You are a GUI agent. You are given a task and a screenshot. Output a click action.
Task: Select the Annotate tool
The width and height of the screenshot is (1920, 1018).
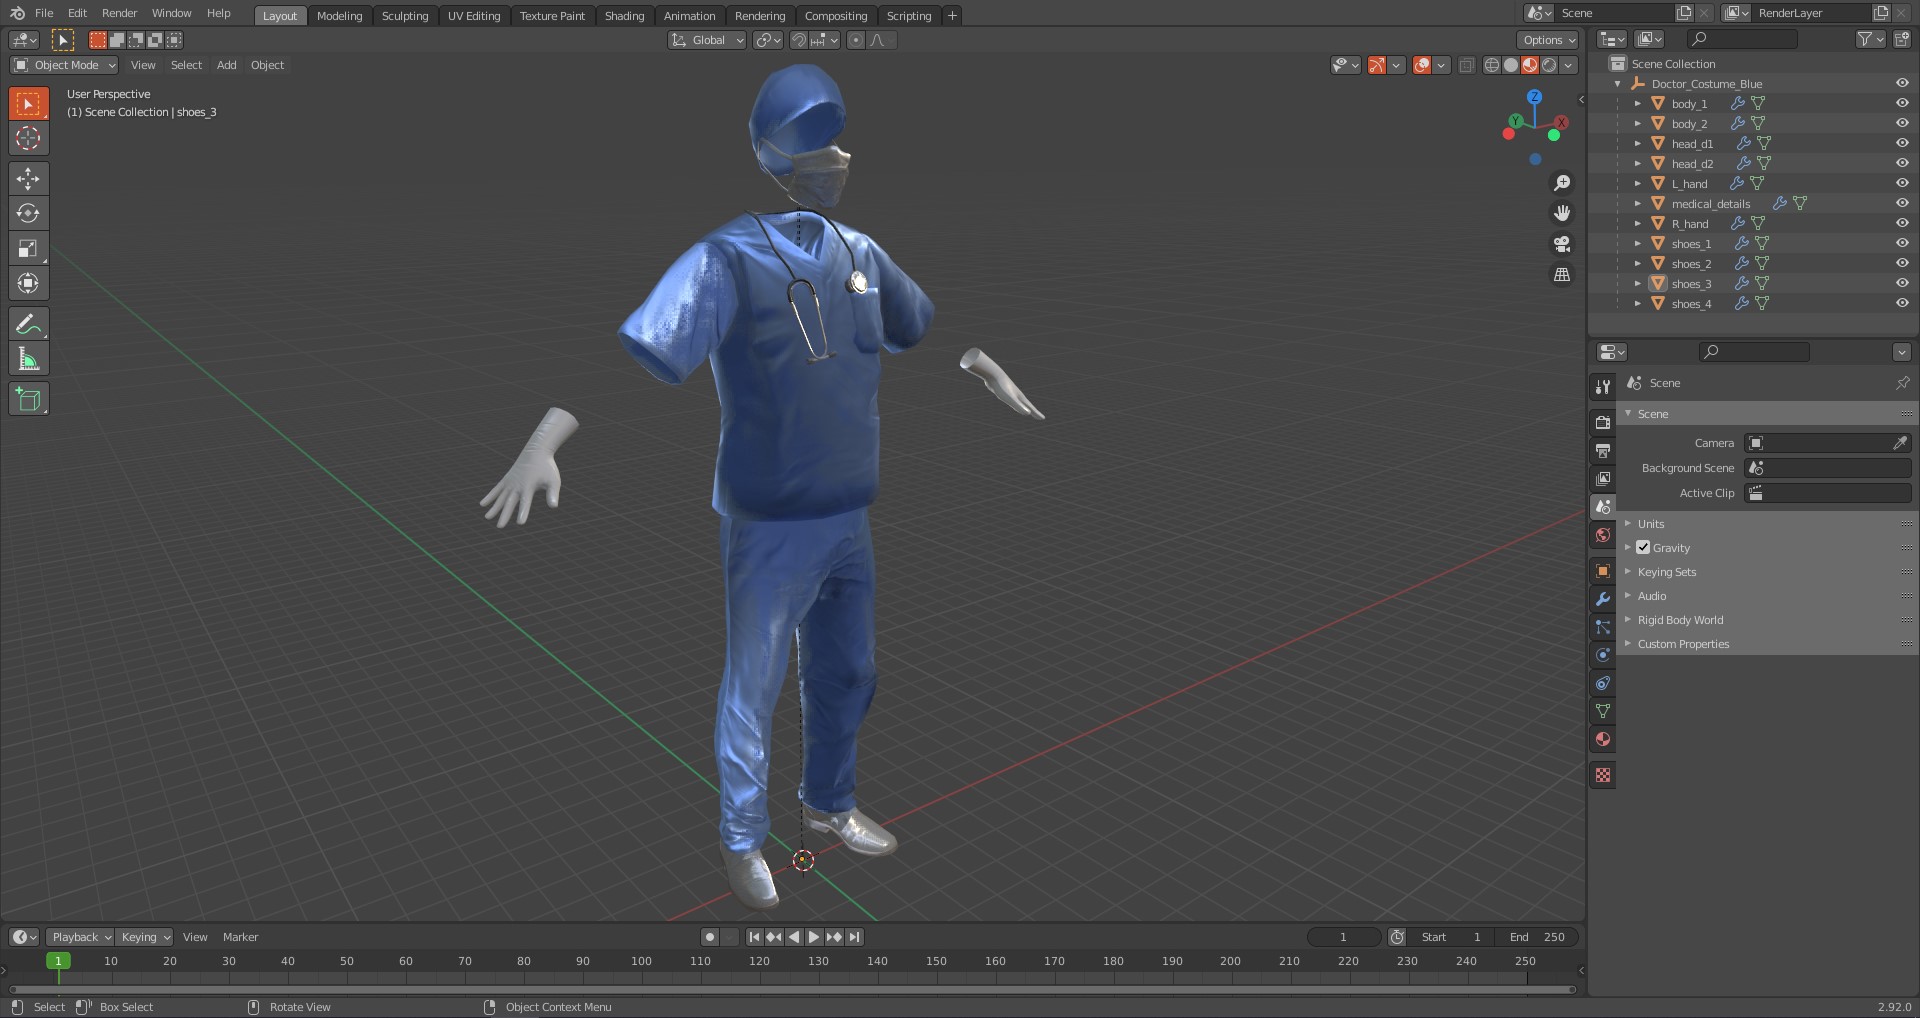click(x=28, y=324)
